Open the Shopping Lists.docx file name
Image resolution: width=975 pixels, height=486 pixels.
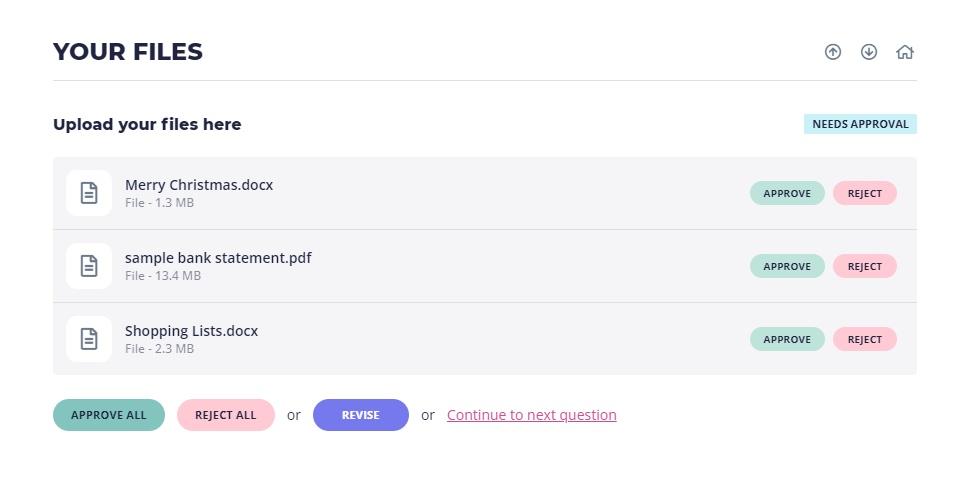tap(192, 331)
